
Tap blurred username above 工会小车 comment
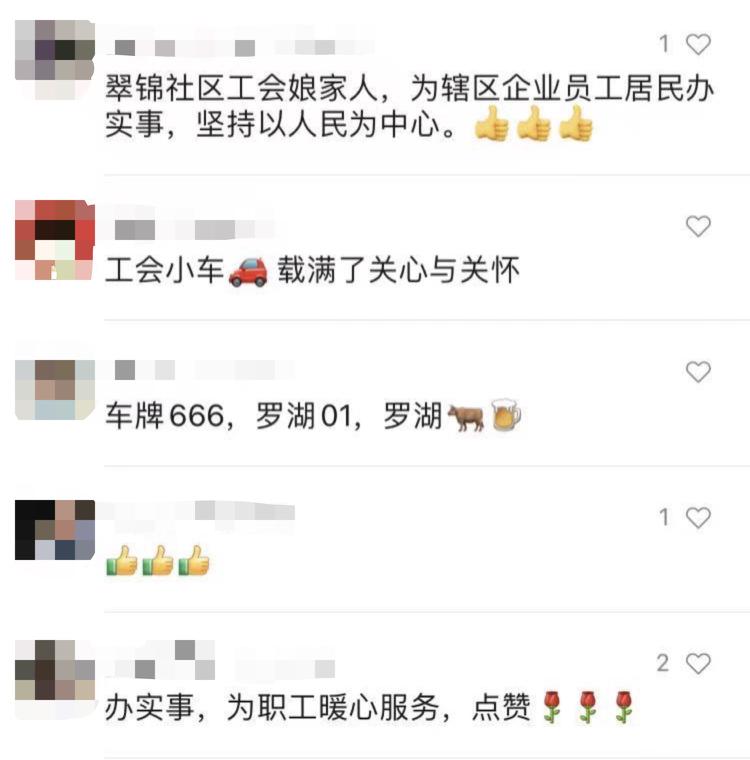pyautogui.click(x=189, y=229)
